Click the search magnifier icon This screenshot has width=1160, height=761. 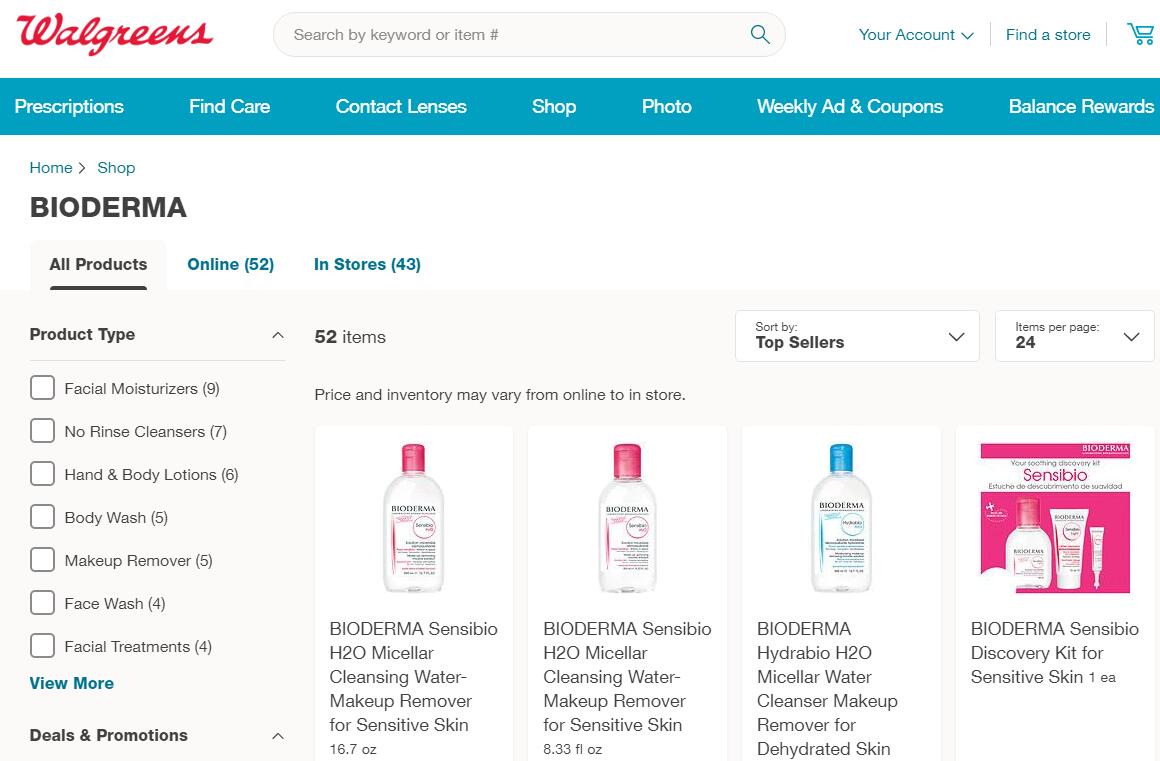760,35
